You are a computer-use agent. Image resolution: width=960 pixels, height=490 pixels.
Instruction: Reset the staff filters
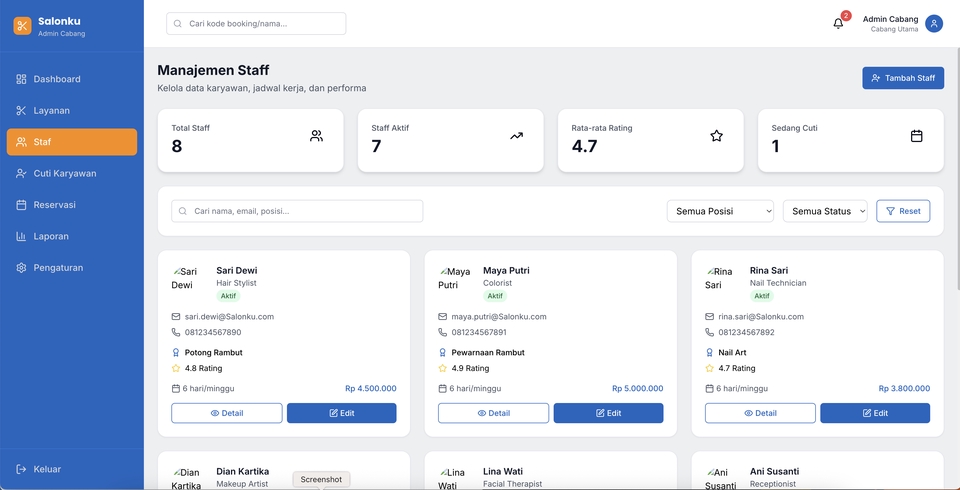coord(902,211)
